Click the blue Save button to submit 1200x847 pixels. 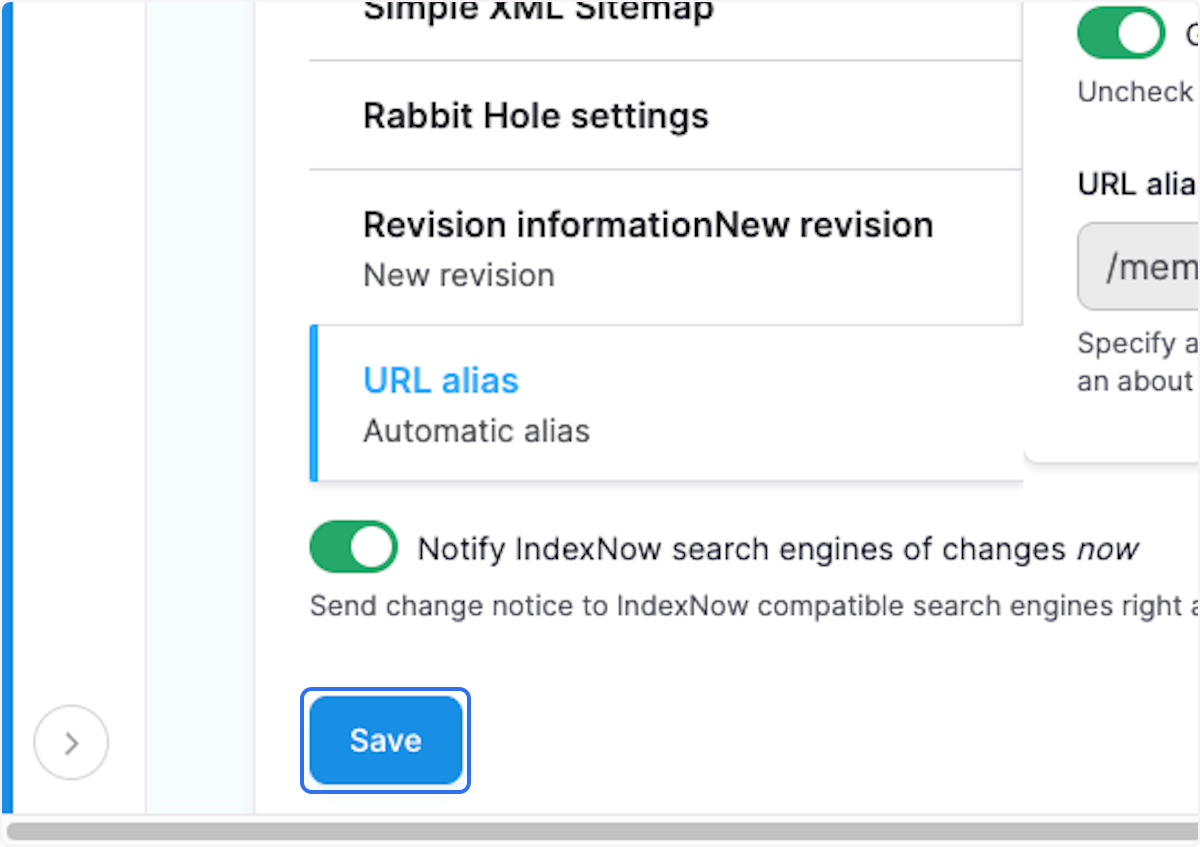coord(385,740)
